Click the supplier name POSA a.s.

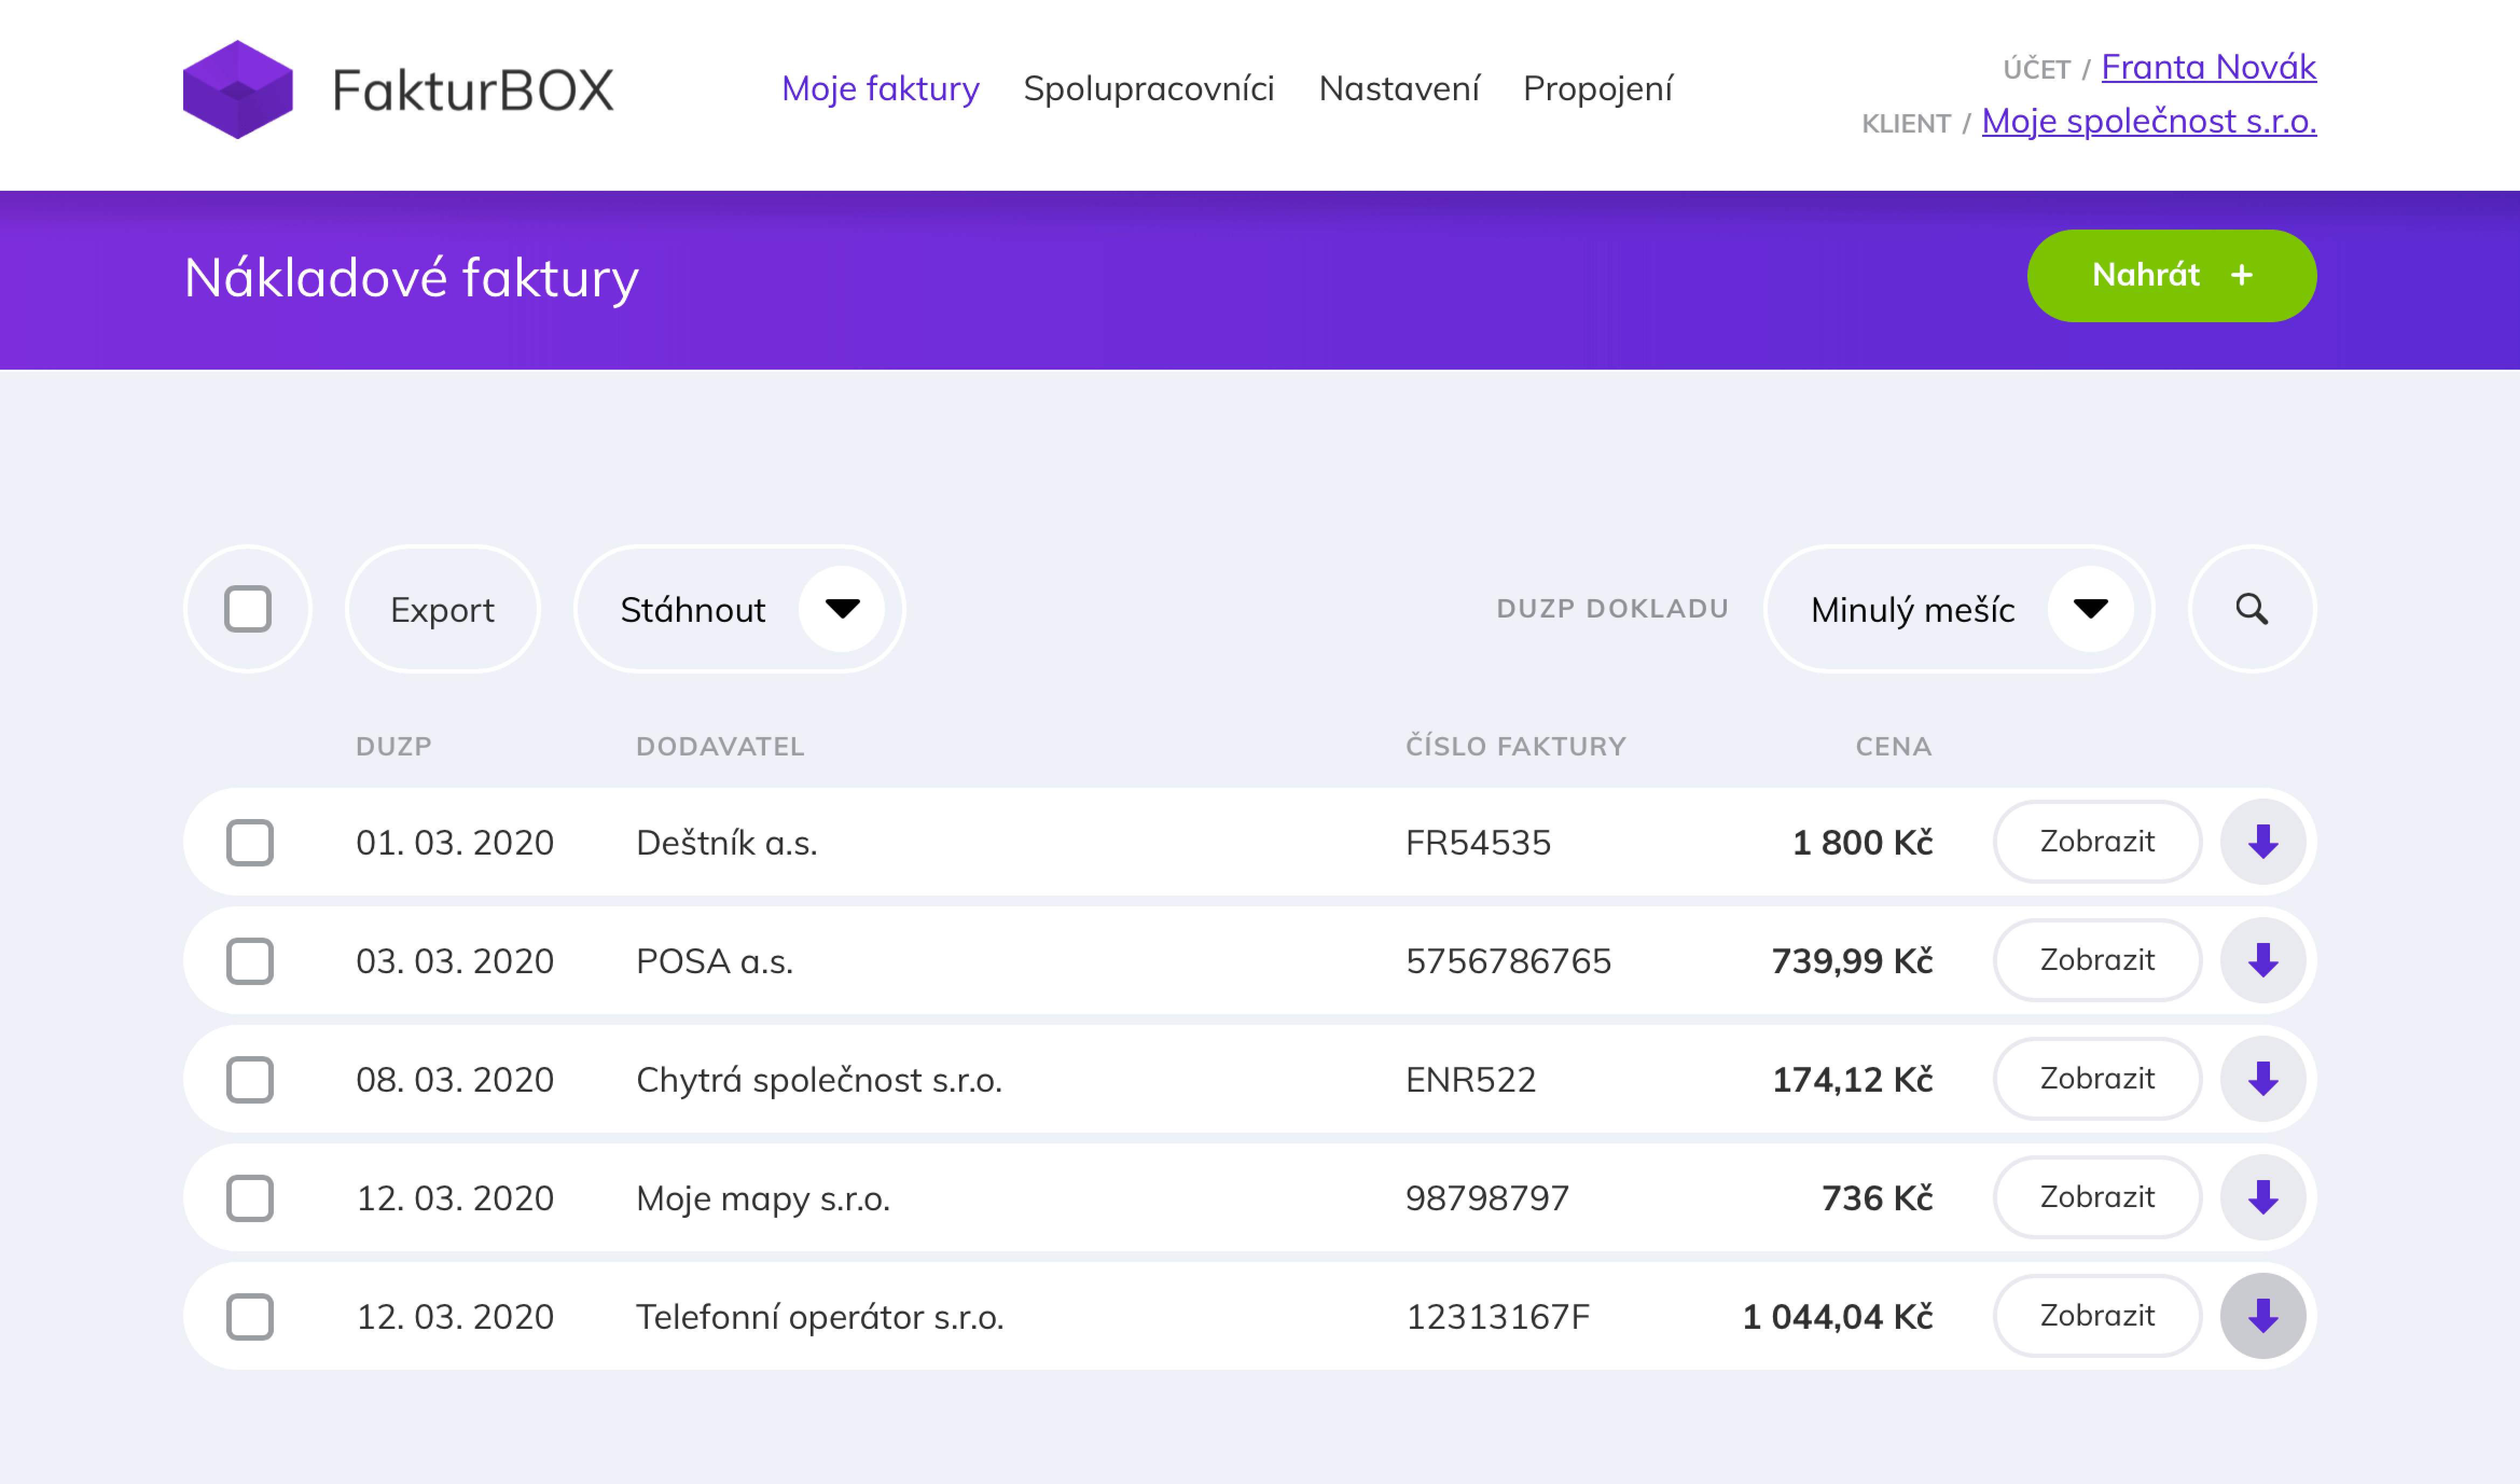(x=715, y=961)
